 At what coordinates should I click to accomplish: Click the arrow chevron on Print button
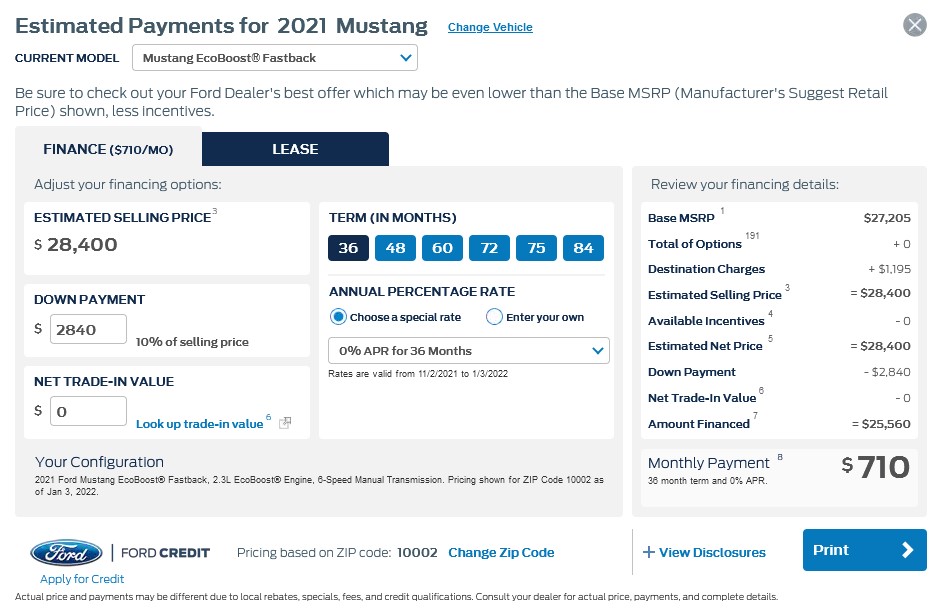(907, 550)
